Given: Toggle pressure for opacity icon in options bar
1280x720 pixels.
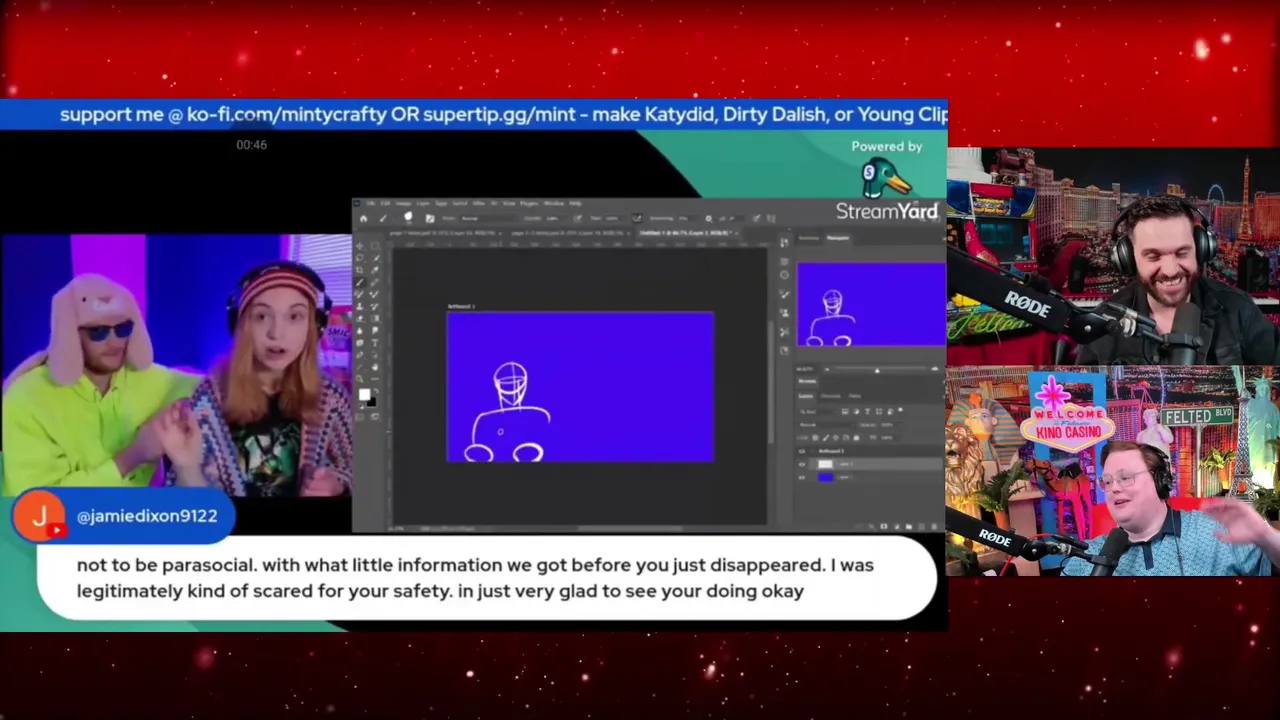Looking at the screenshot, I should pyautogui.click(x=577, y=218).
